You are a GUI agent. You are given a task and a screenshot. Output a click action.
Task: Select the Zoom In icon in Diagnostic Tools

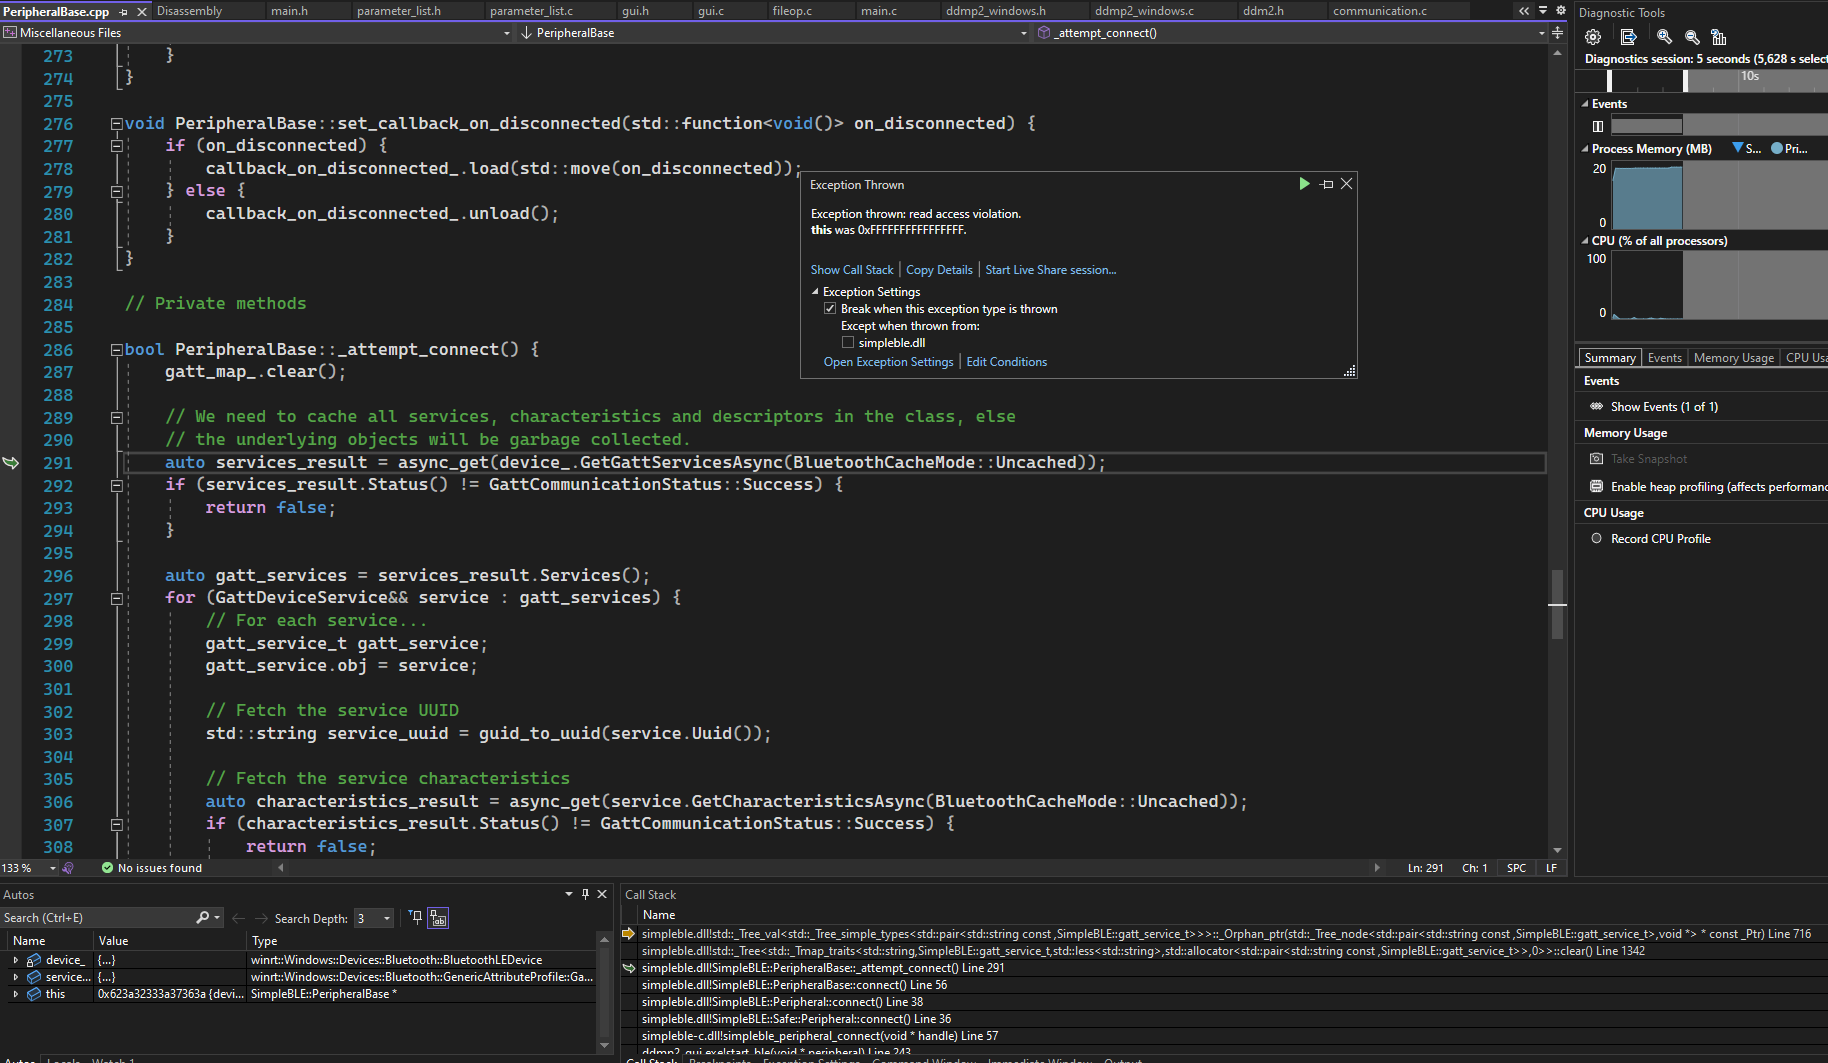1663,37
